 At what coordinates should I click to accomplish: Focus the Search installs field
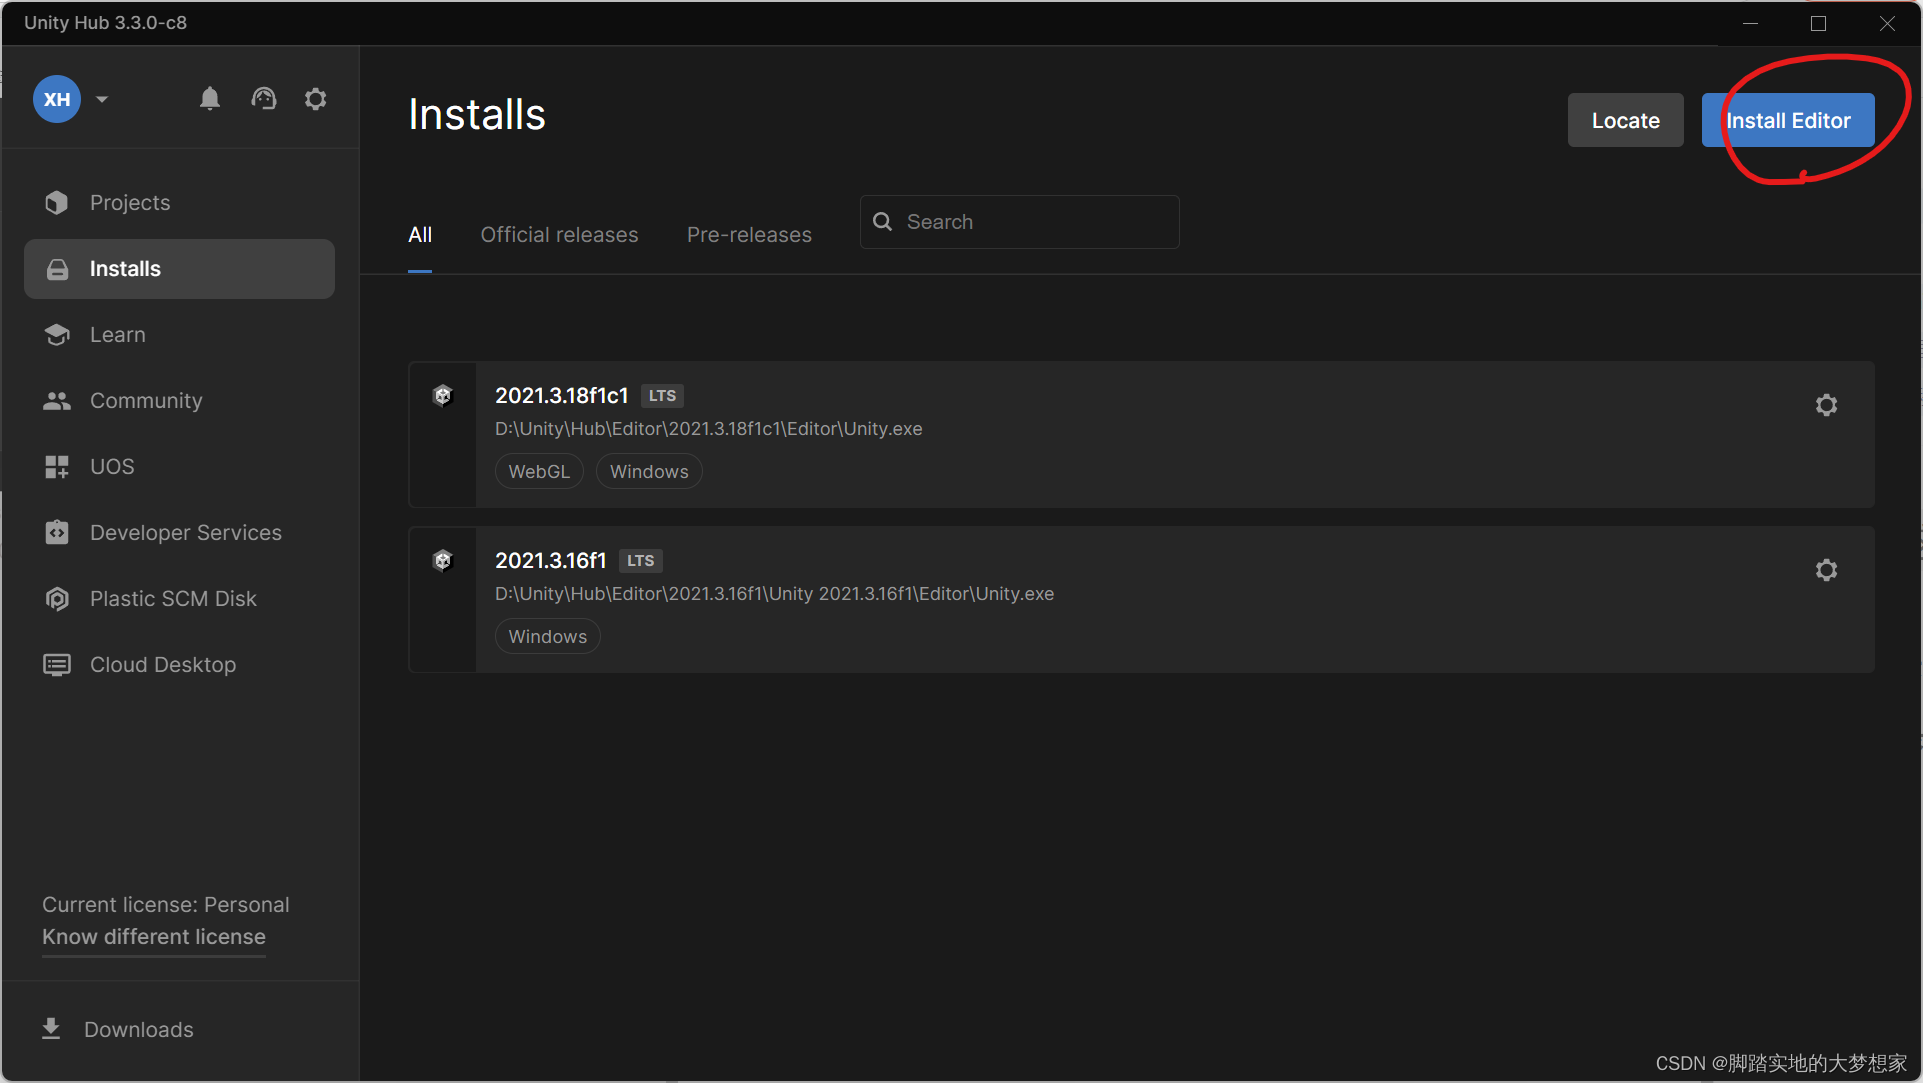1019,222
